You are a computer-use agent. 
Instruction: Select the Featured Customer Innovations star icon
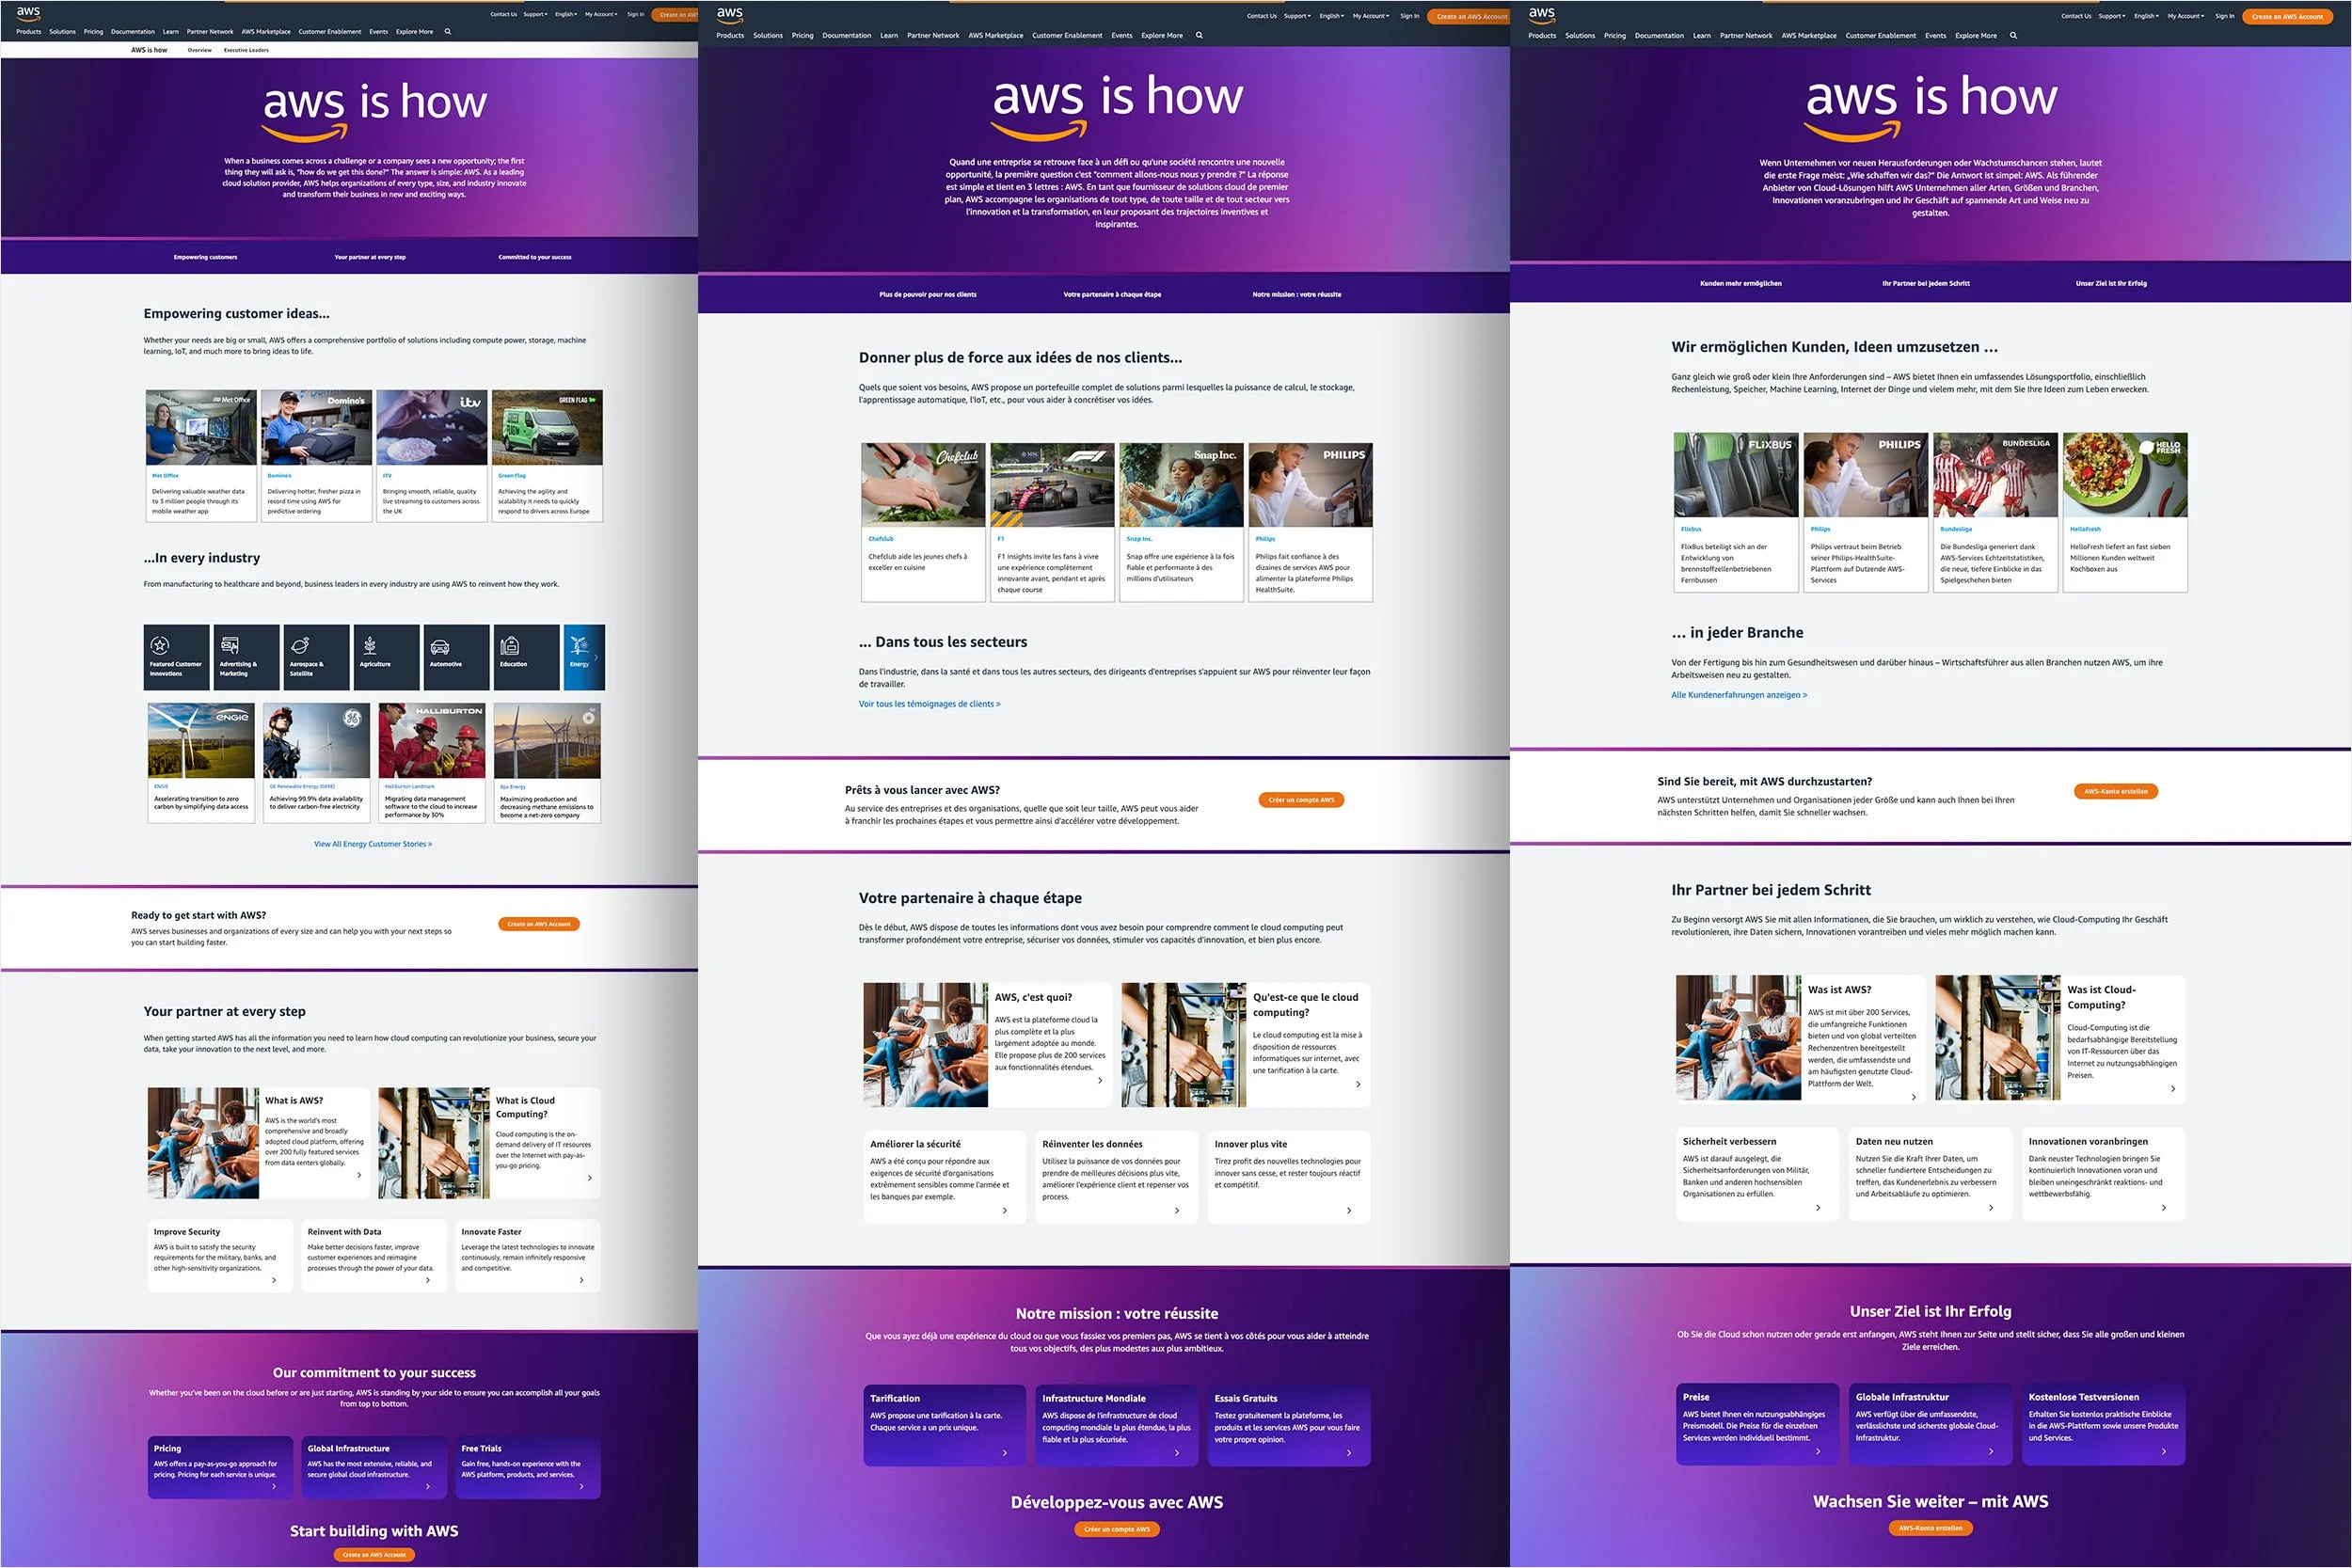tap(160, 645)
